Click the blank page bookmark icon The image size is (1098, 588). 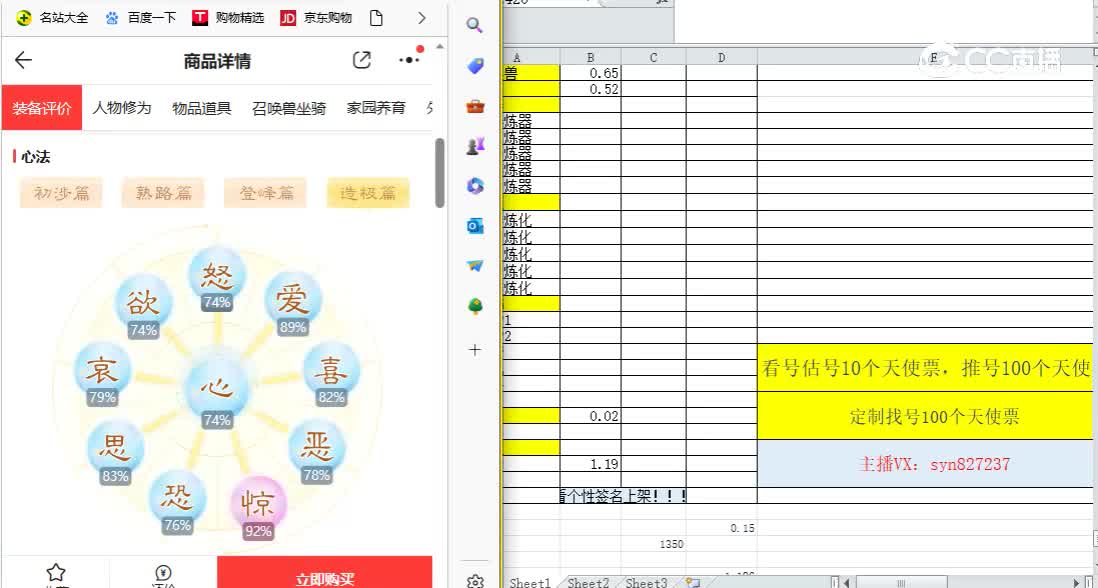pyautogui.click(x=376, y=18)
